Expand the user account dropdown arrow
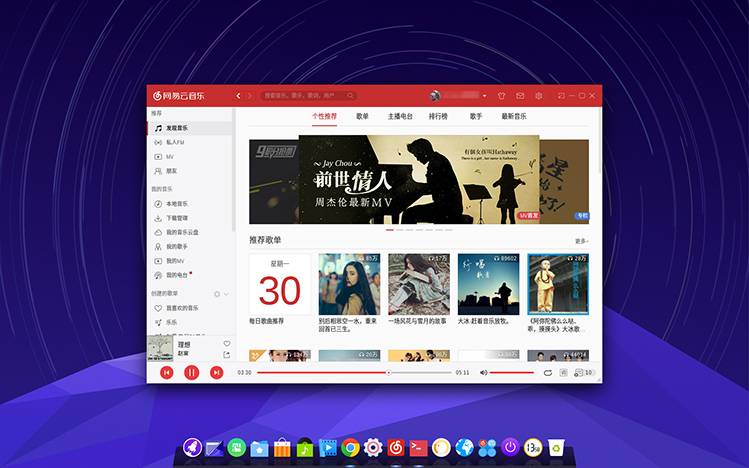 [484, 96]
